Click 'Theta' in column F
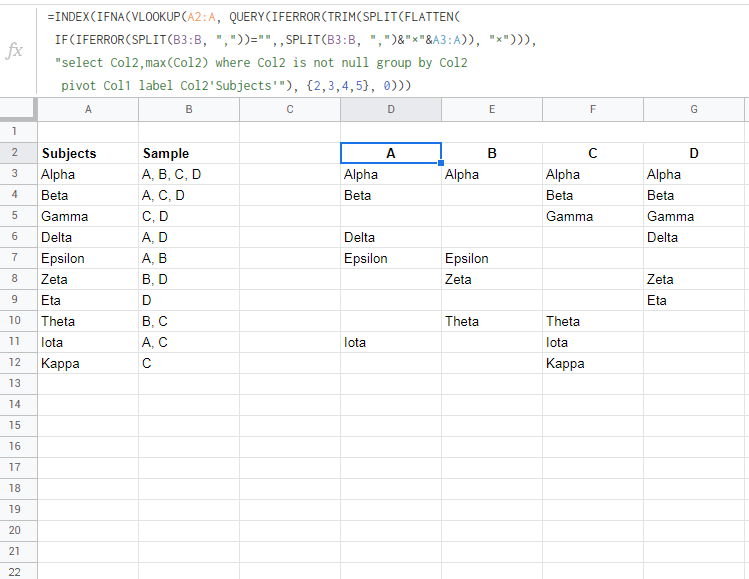 click(x=593, y=321)
